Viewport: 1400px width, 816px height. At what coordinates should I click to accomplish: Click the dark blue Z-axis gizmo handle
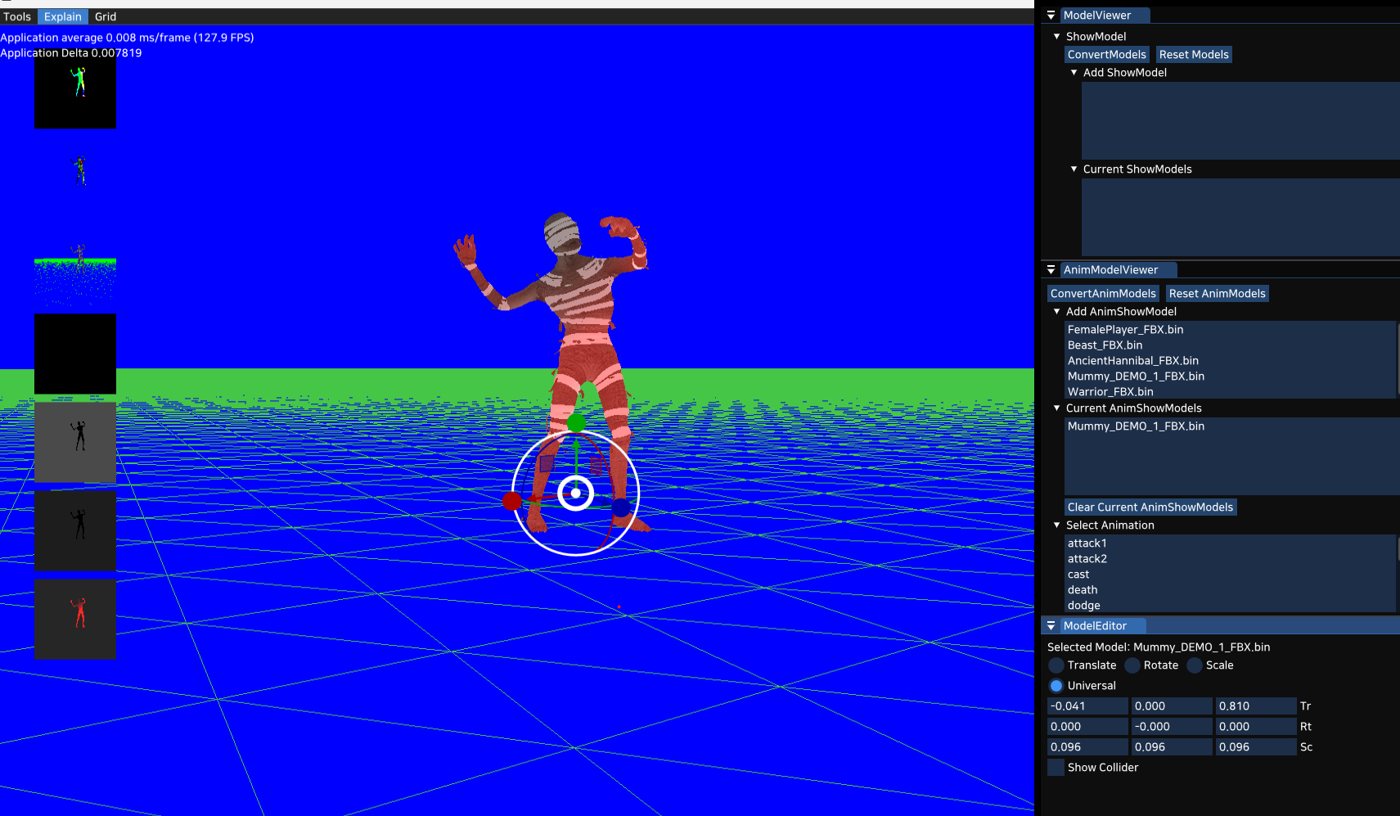[x=621, y=507]
